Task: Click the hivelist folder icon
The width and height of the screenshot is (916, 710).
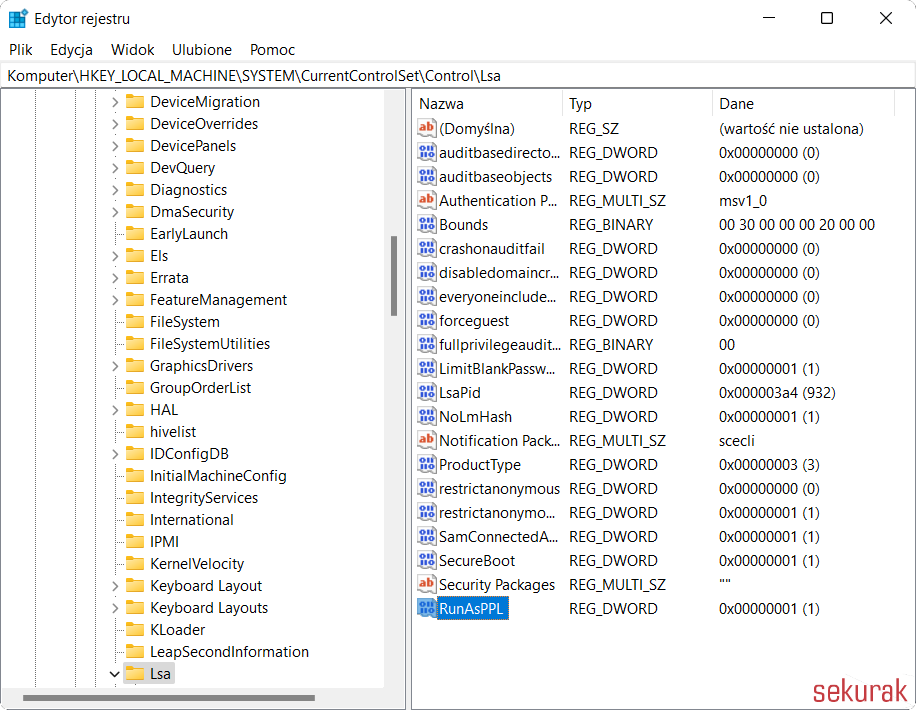Action: 135,431
